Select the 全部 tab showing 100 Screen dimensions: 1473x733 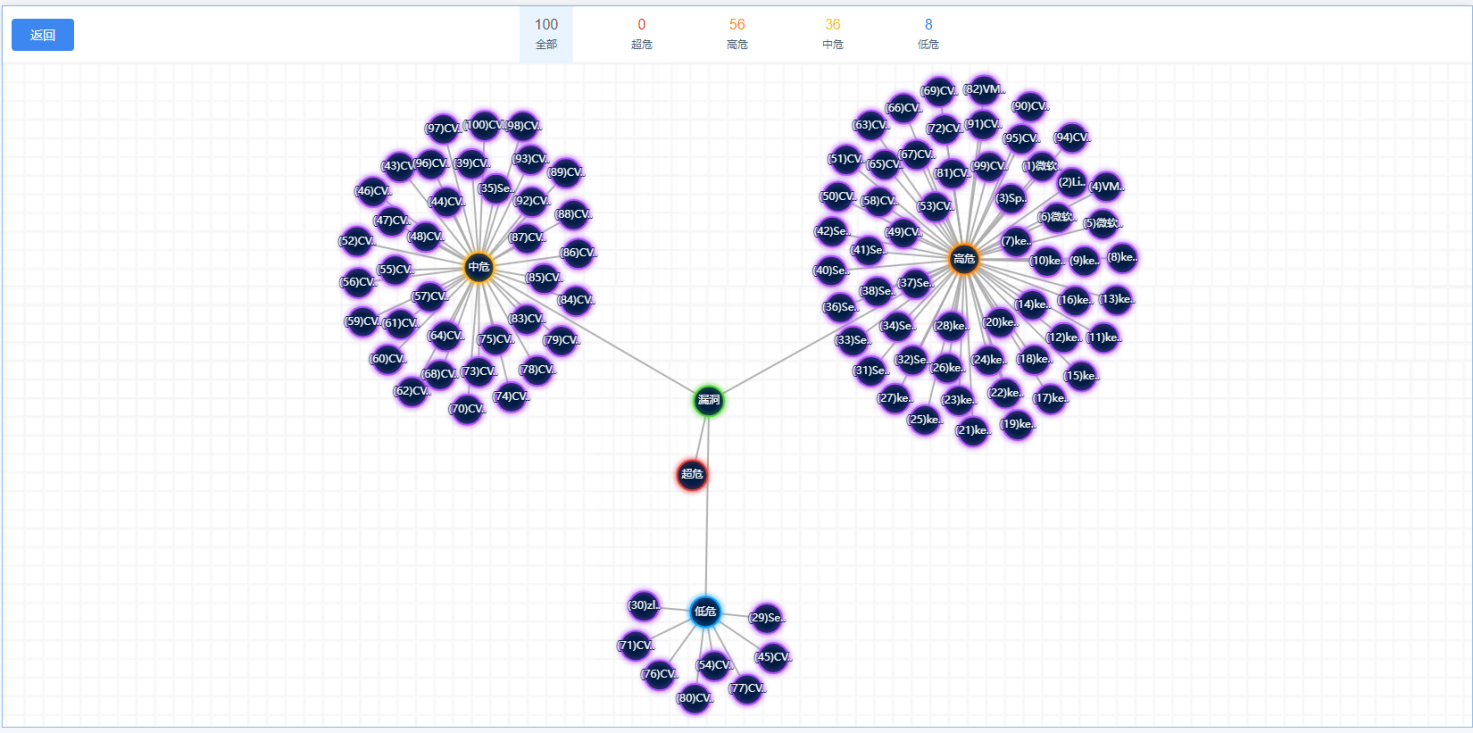click(x=546, y=34)
